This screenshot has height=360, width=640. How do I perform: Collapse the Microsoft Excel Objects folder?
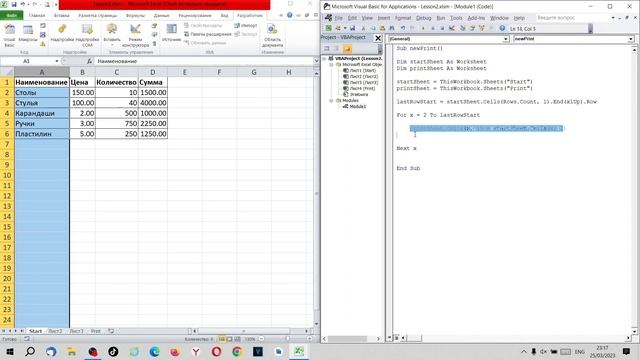(x=331, y=64)
